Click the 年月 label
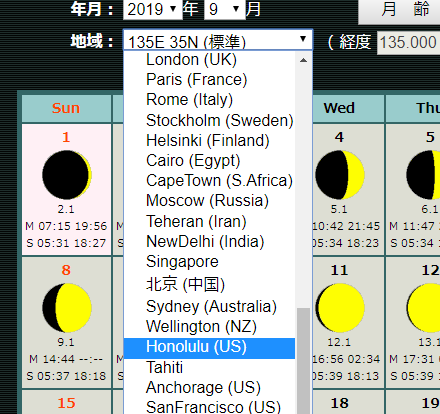The width and height of the screenshot is (440, 414). pyautogui.click(x=92, y=9)
